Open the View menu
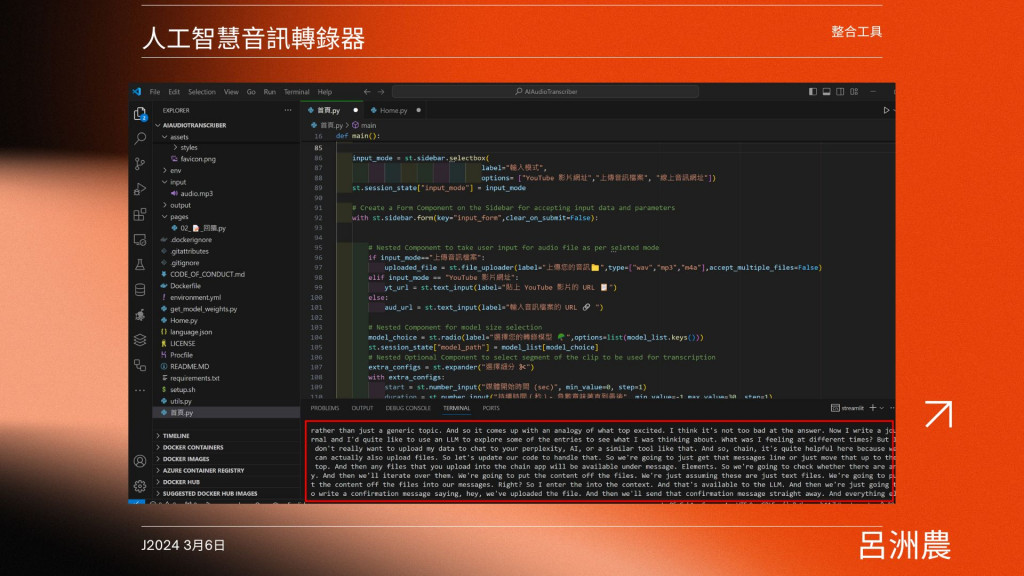The image size is (1024, 576). coord(231,92)
